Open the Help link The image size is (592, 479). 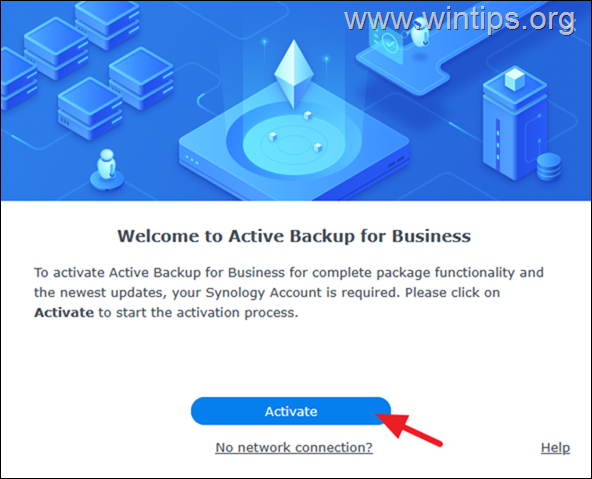point(555,448)
